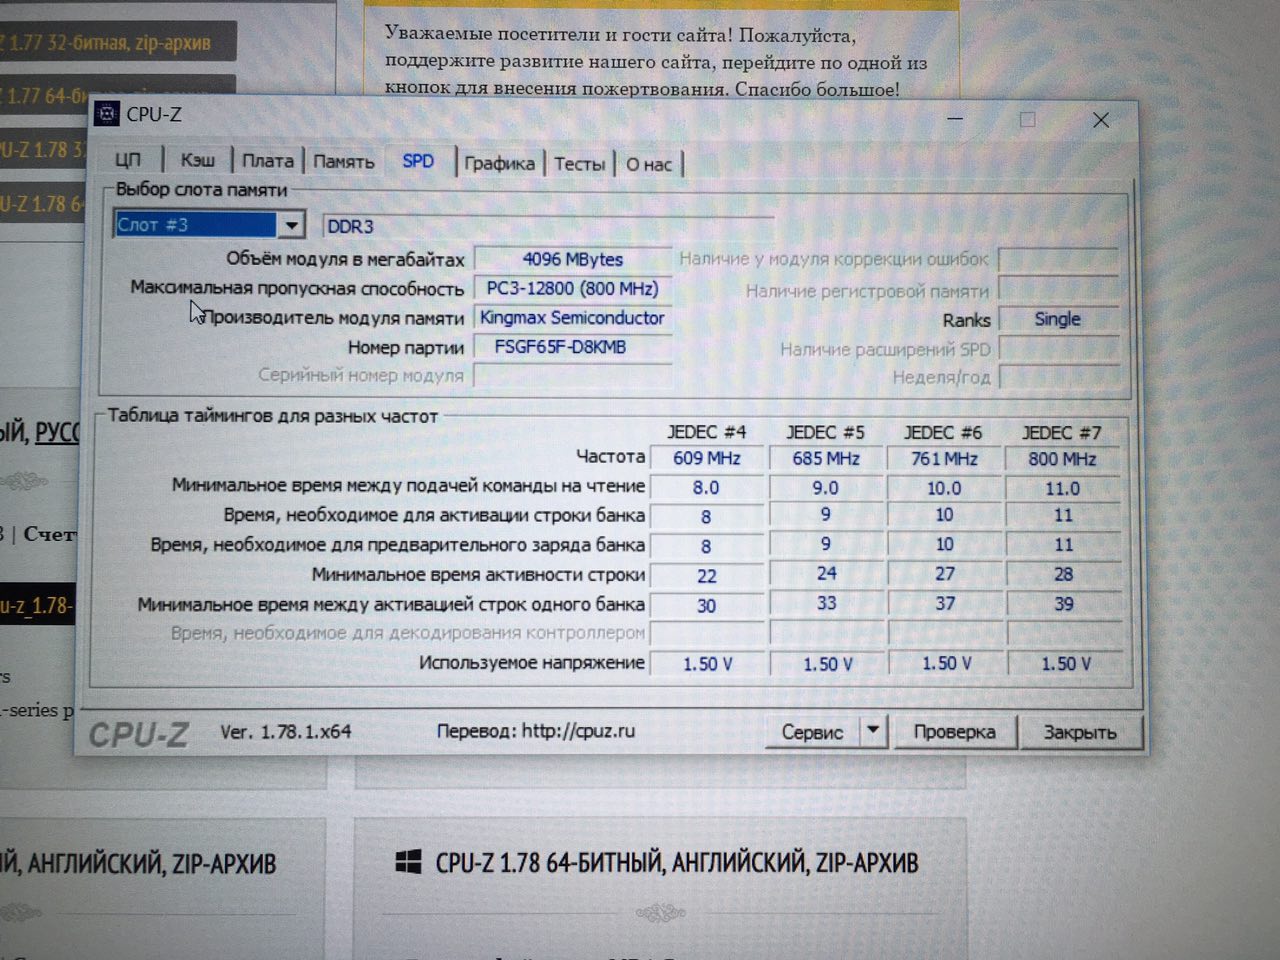Click the empty serial number field
The width and height of the screenshot is (1280, 960).
click(x=573, y=376)
